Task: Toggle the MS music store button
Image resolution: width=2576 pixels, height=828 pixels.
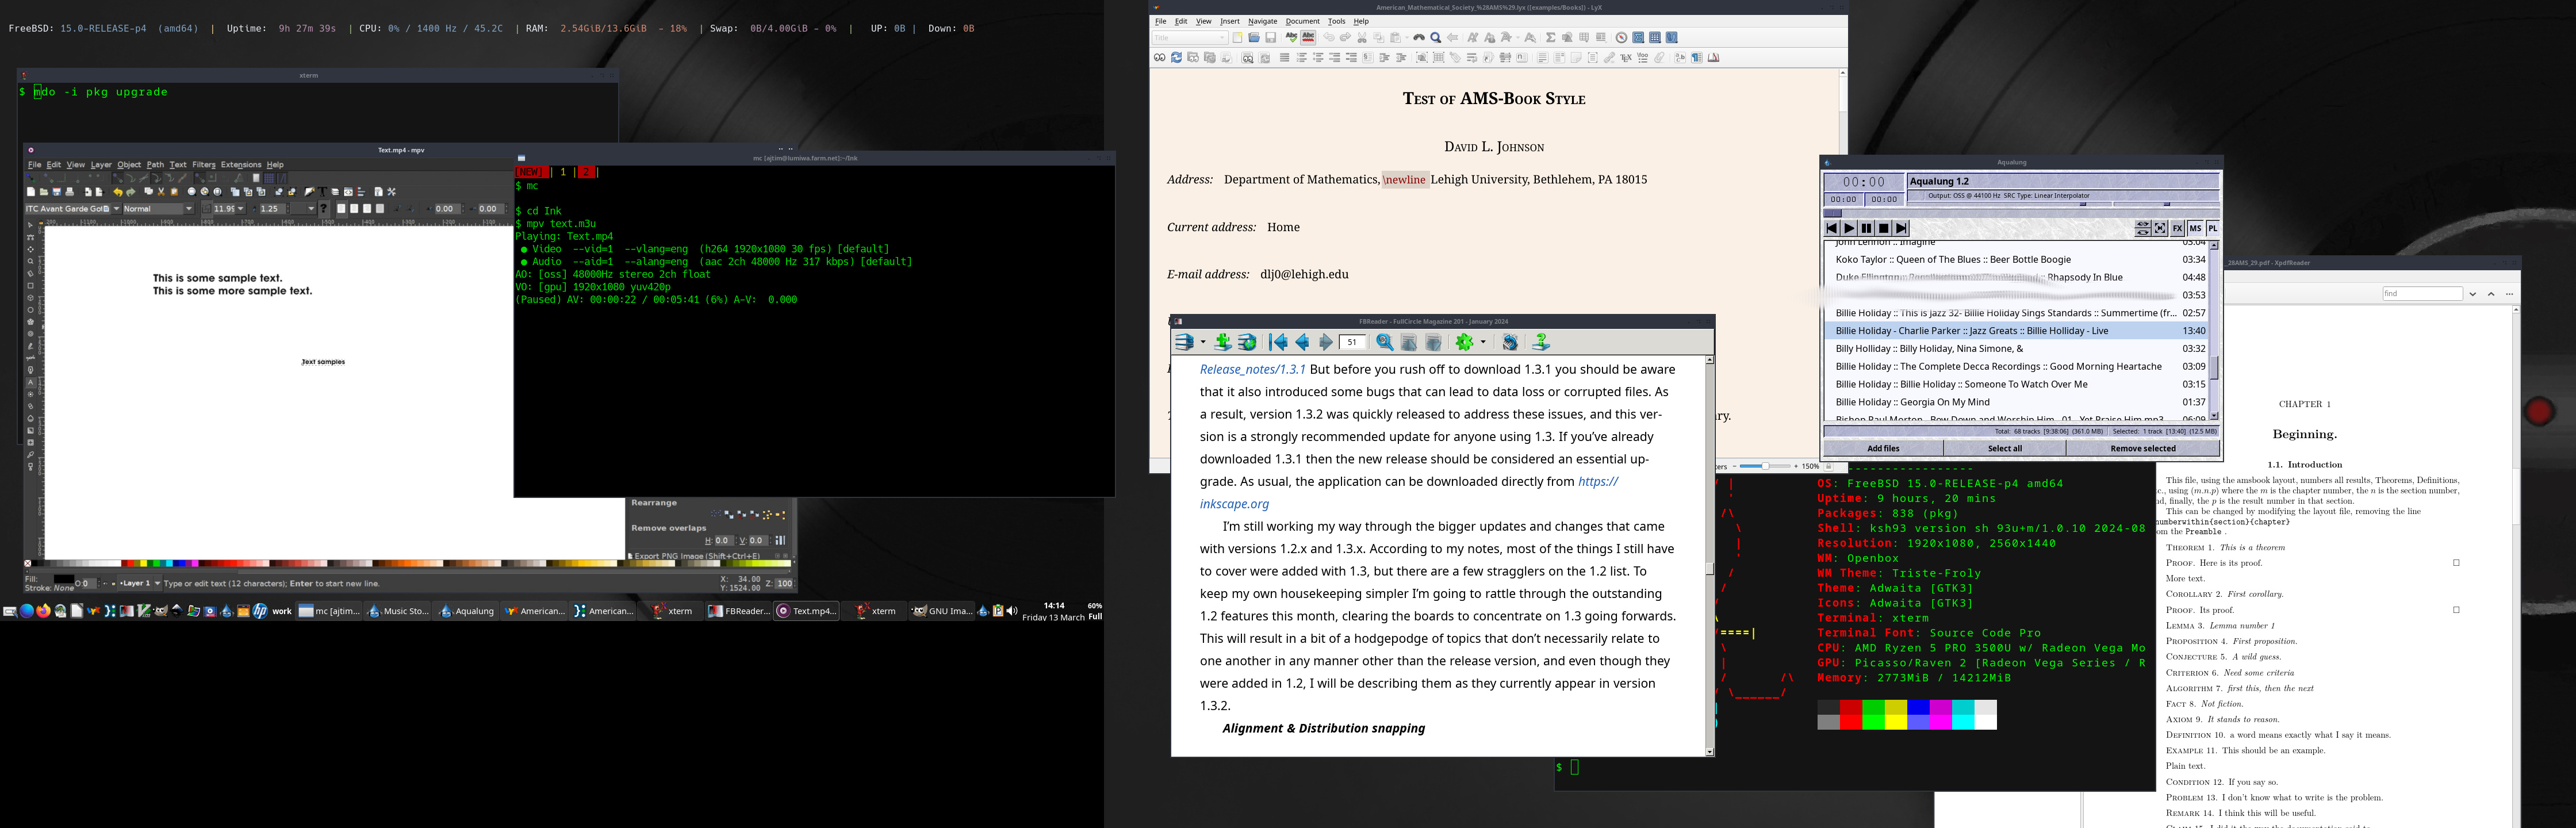Action: 2195,229
